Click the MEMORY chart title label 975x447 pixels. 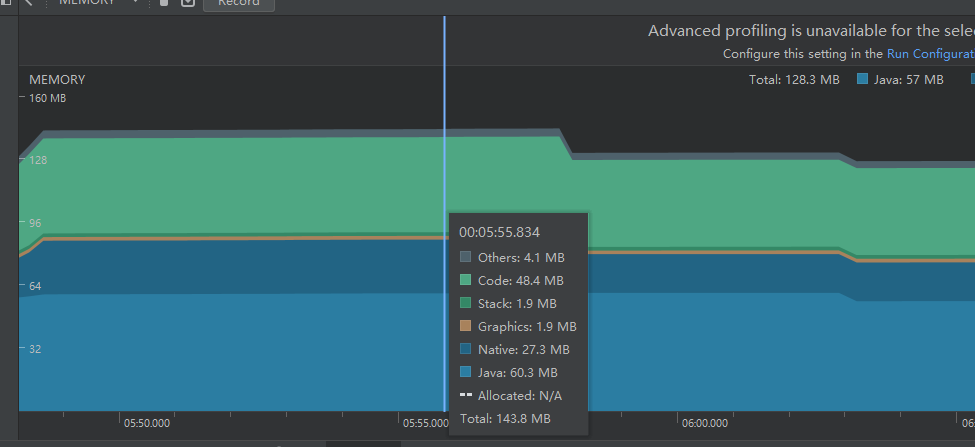(x=57, y=80)
